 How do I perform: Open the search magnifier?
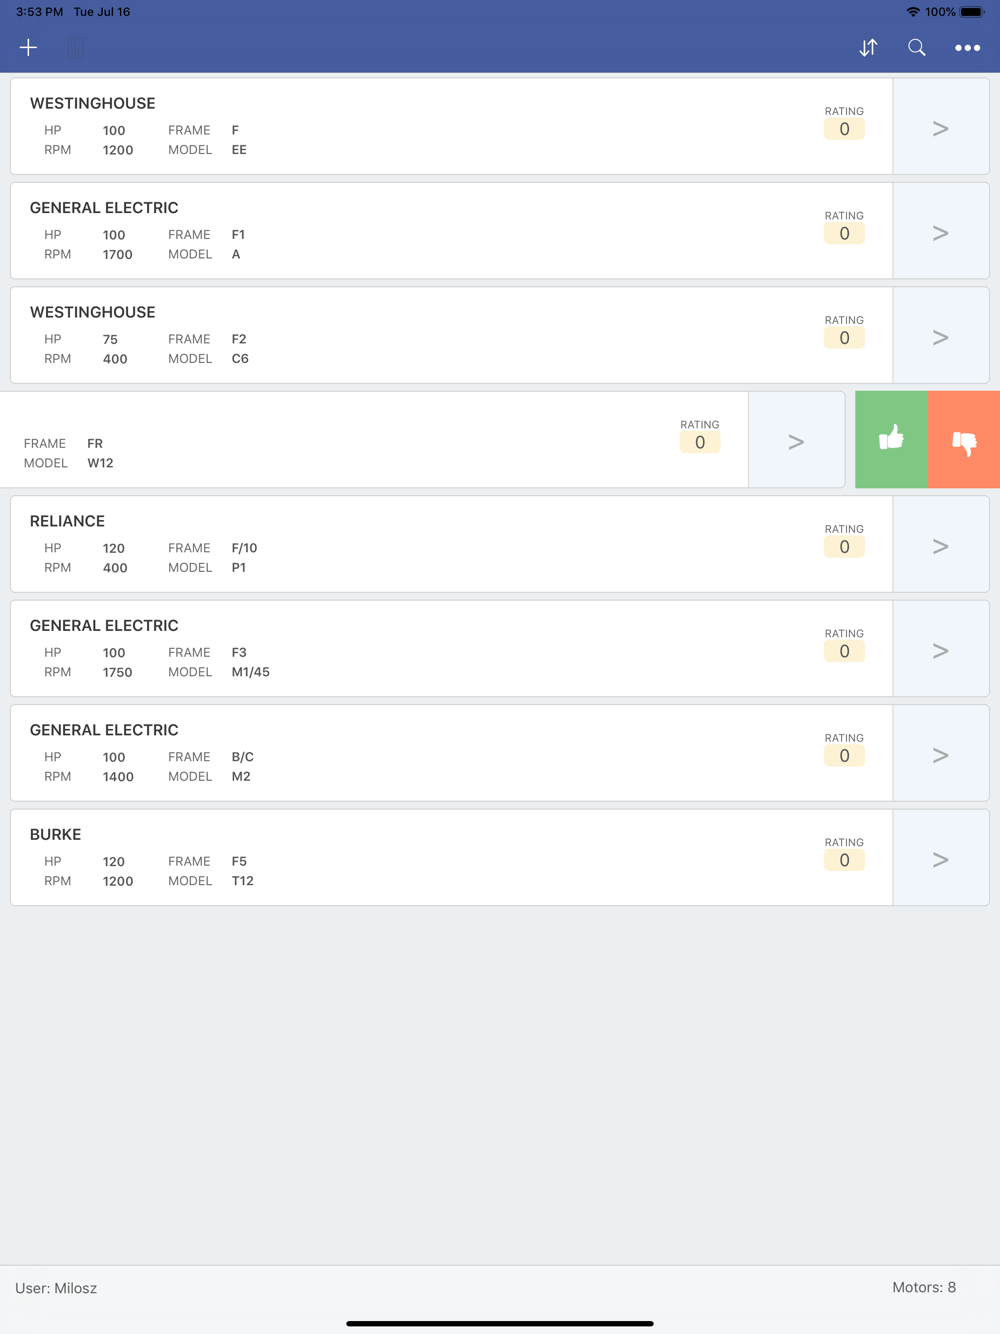coord(916,47)
